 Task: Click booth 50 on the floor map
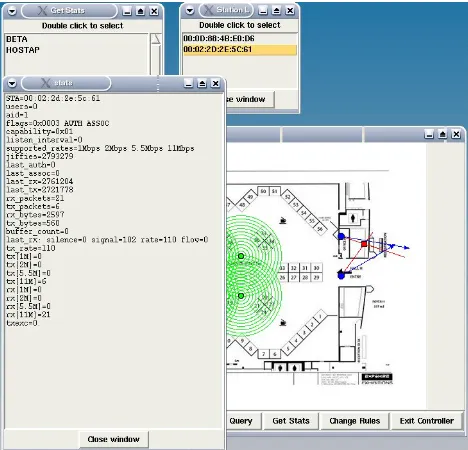263,191
